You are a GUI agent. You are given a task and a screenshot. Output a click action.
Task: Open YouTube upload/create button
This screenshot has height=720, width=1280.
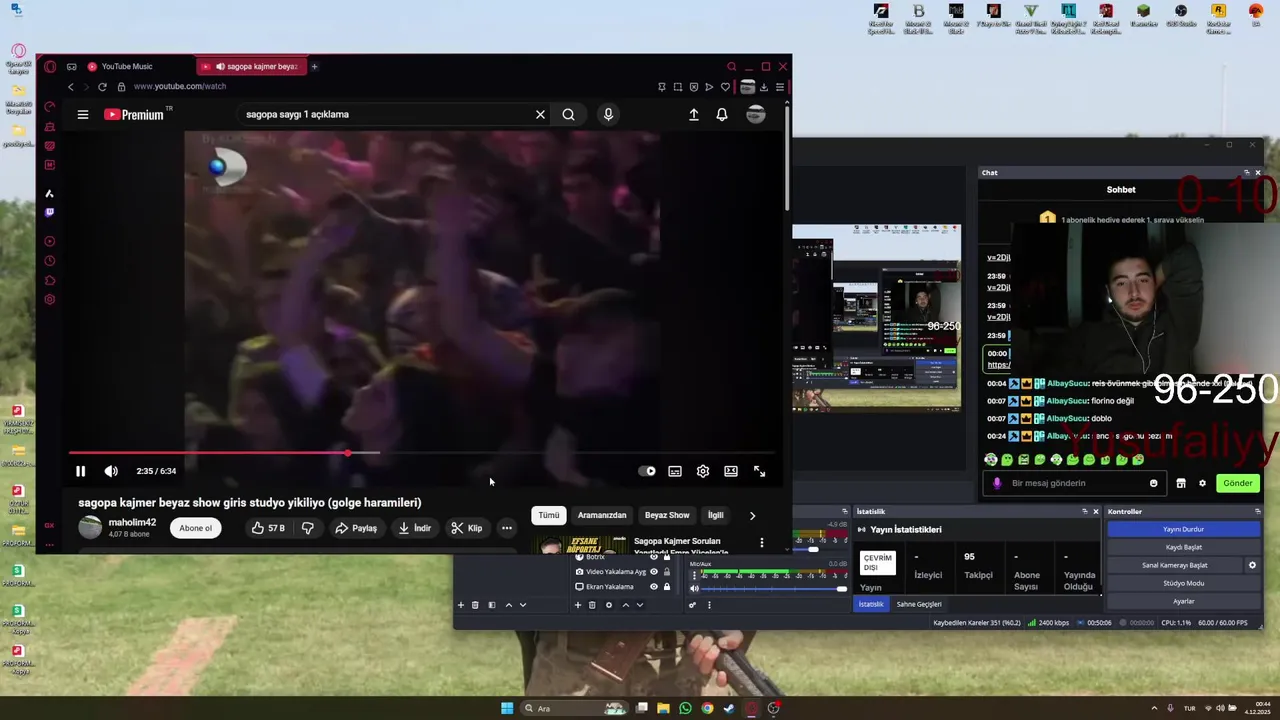[x=694, y=114]
